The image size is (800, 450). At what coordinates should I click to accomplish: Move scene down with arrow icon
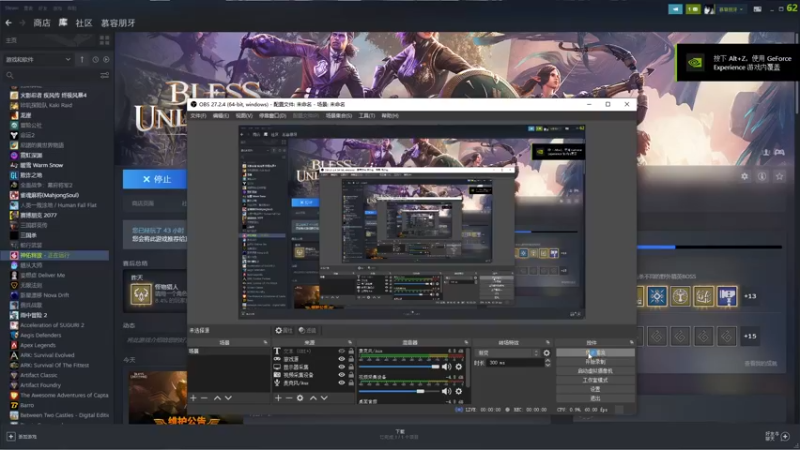coord(228,398)
